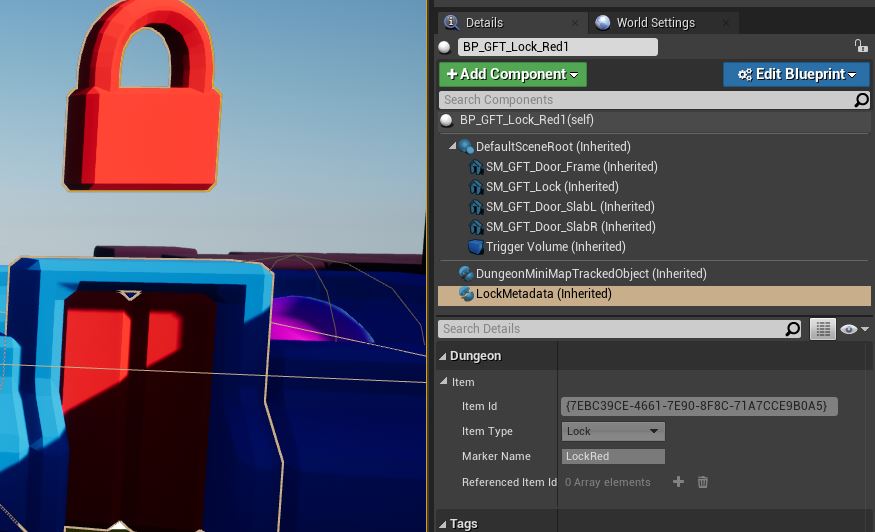The width and height of the screenshot is (875, 532).
Task: Click the SM_GFT_Door_Frame mesh icon
Action: (x=476, y=167)
